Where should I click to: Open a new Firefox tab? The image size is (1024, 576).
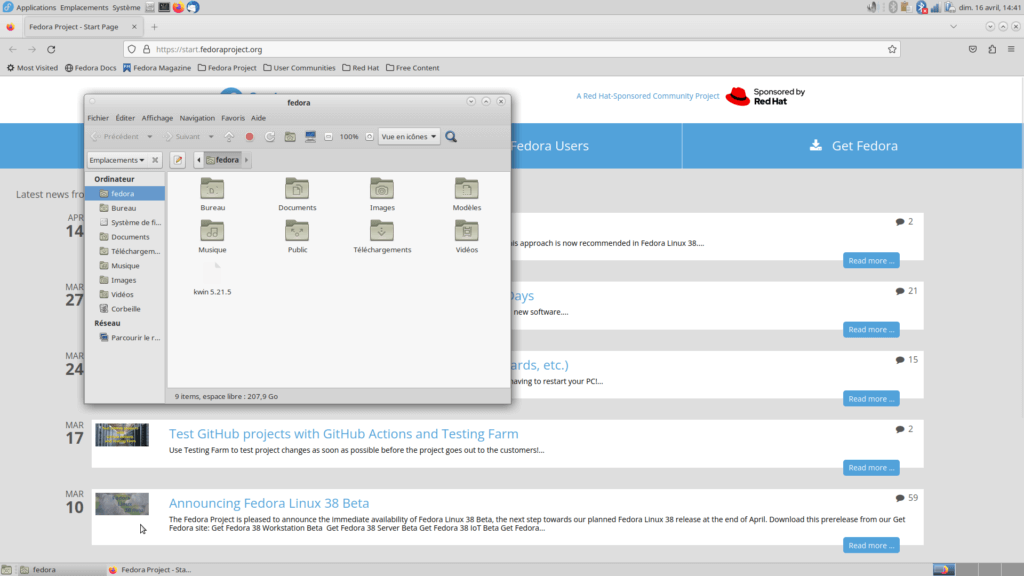(155, 27)
